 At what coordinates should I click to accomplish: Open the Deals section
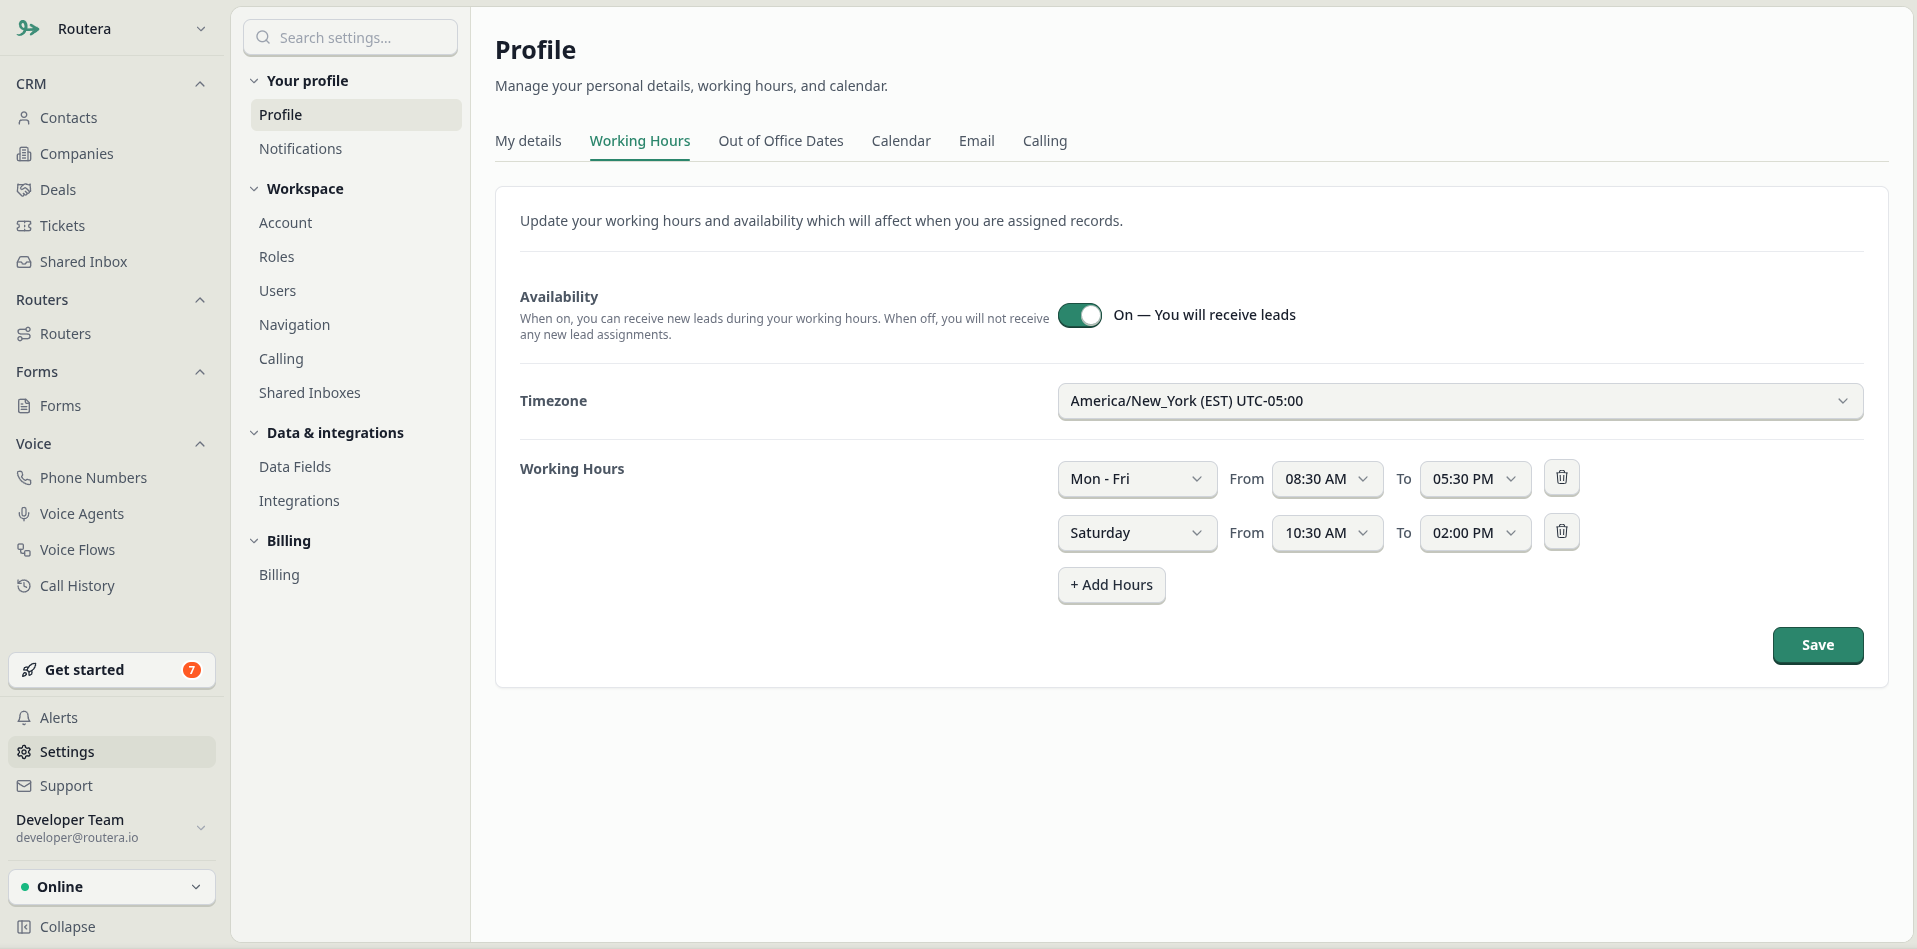click(x=111, y=190)
